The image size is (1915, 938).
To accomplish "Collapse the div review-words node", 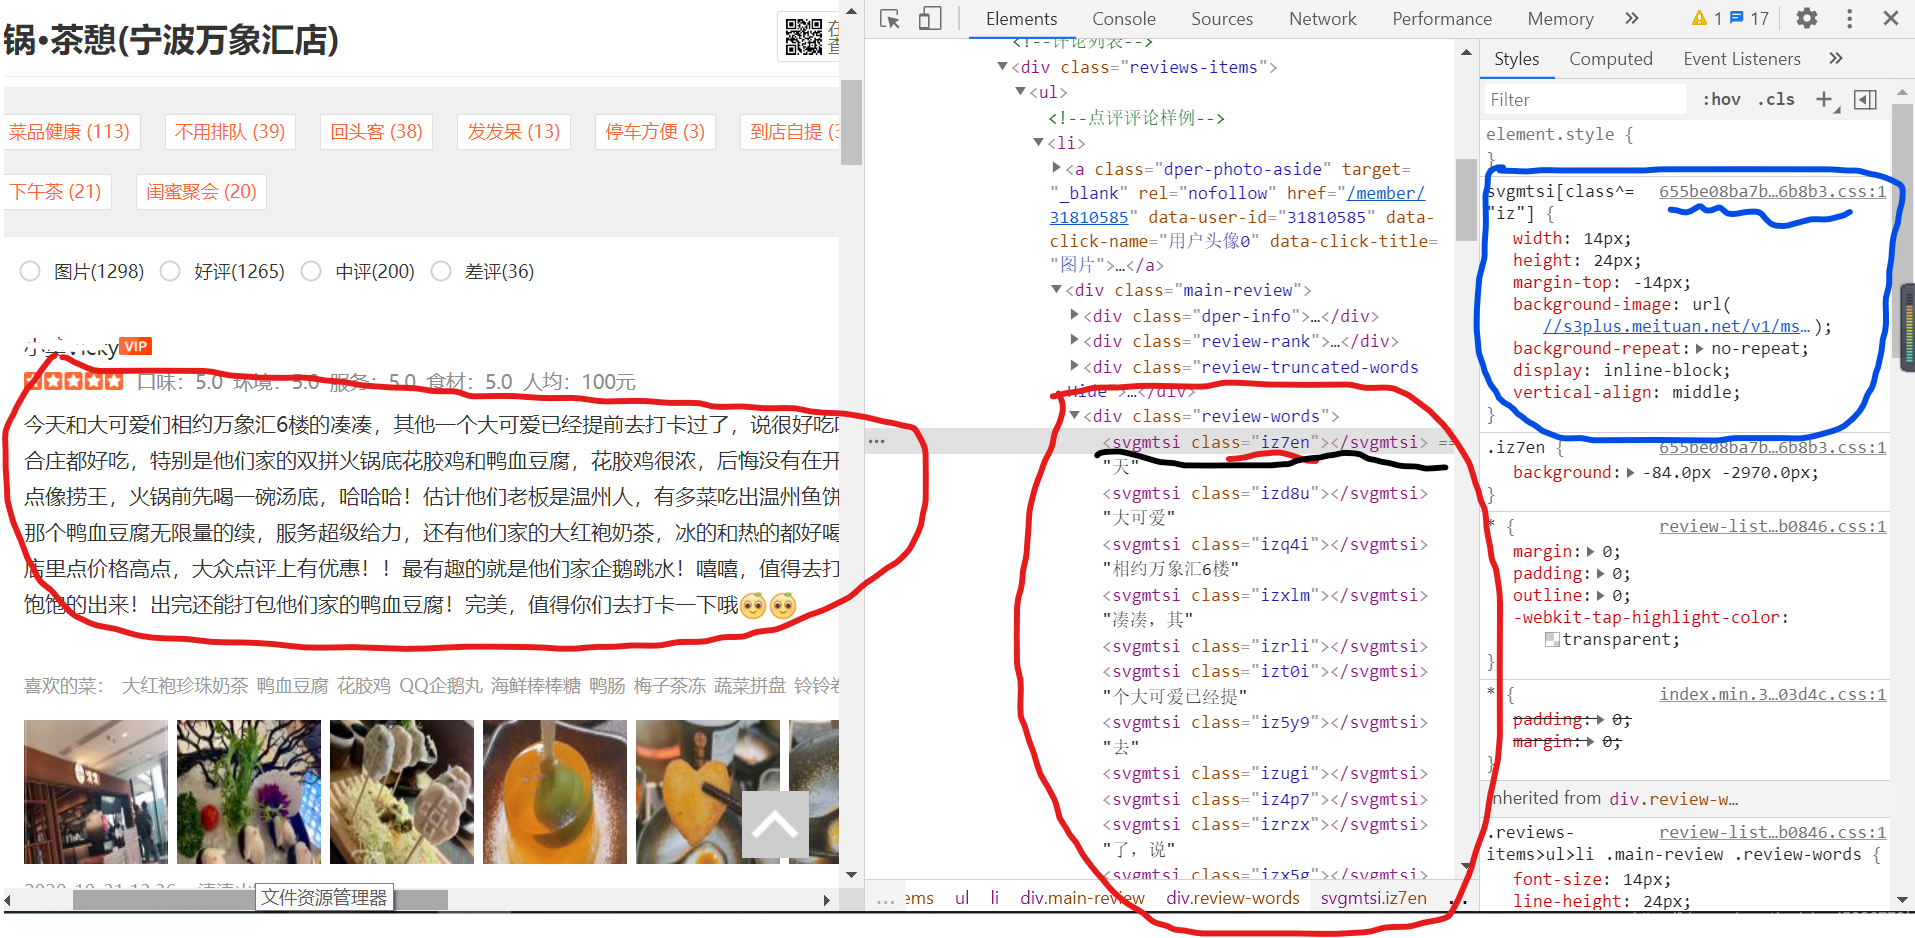I will point(1074,415).
